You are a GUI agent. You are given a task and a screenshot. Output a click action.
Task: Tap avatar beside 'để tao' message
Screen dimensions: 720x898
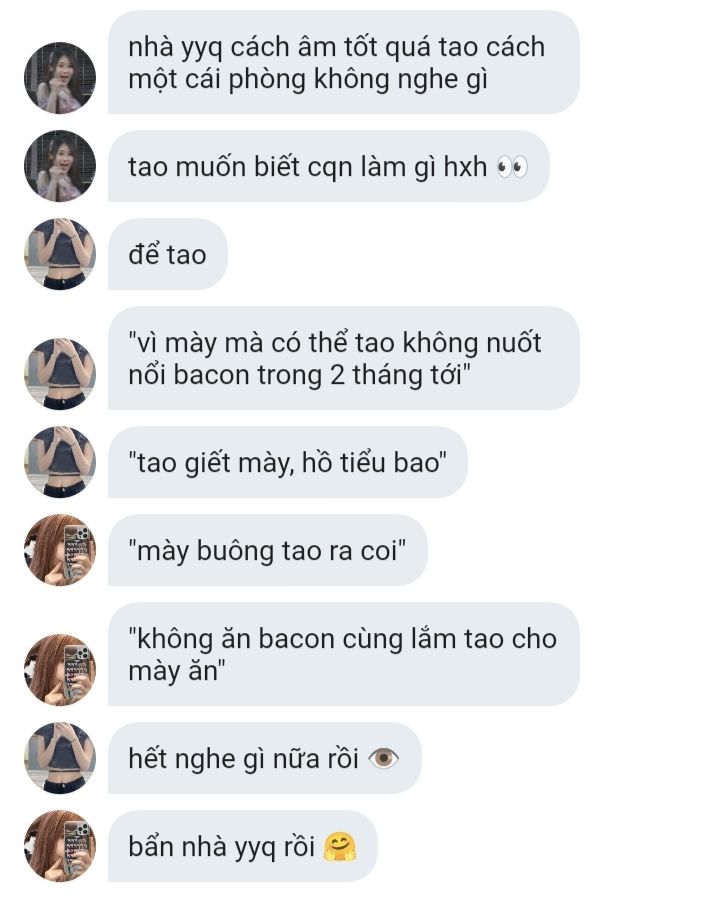point(60,254)
